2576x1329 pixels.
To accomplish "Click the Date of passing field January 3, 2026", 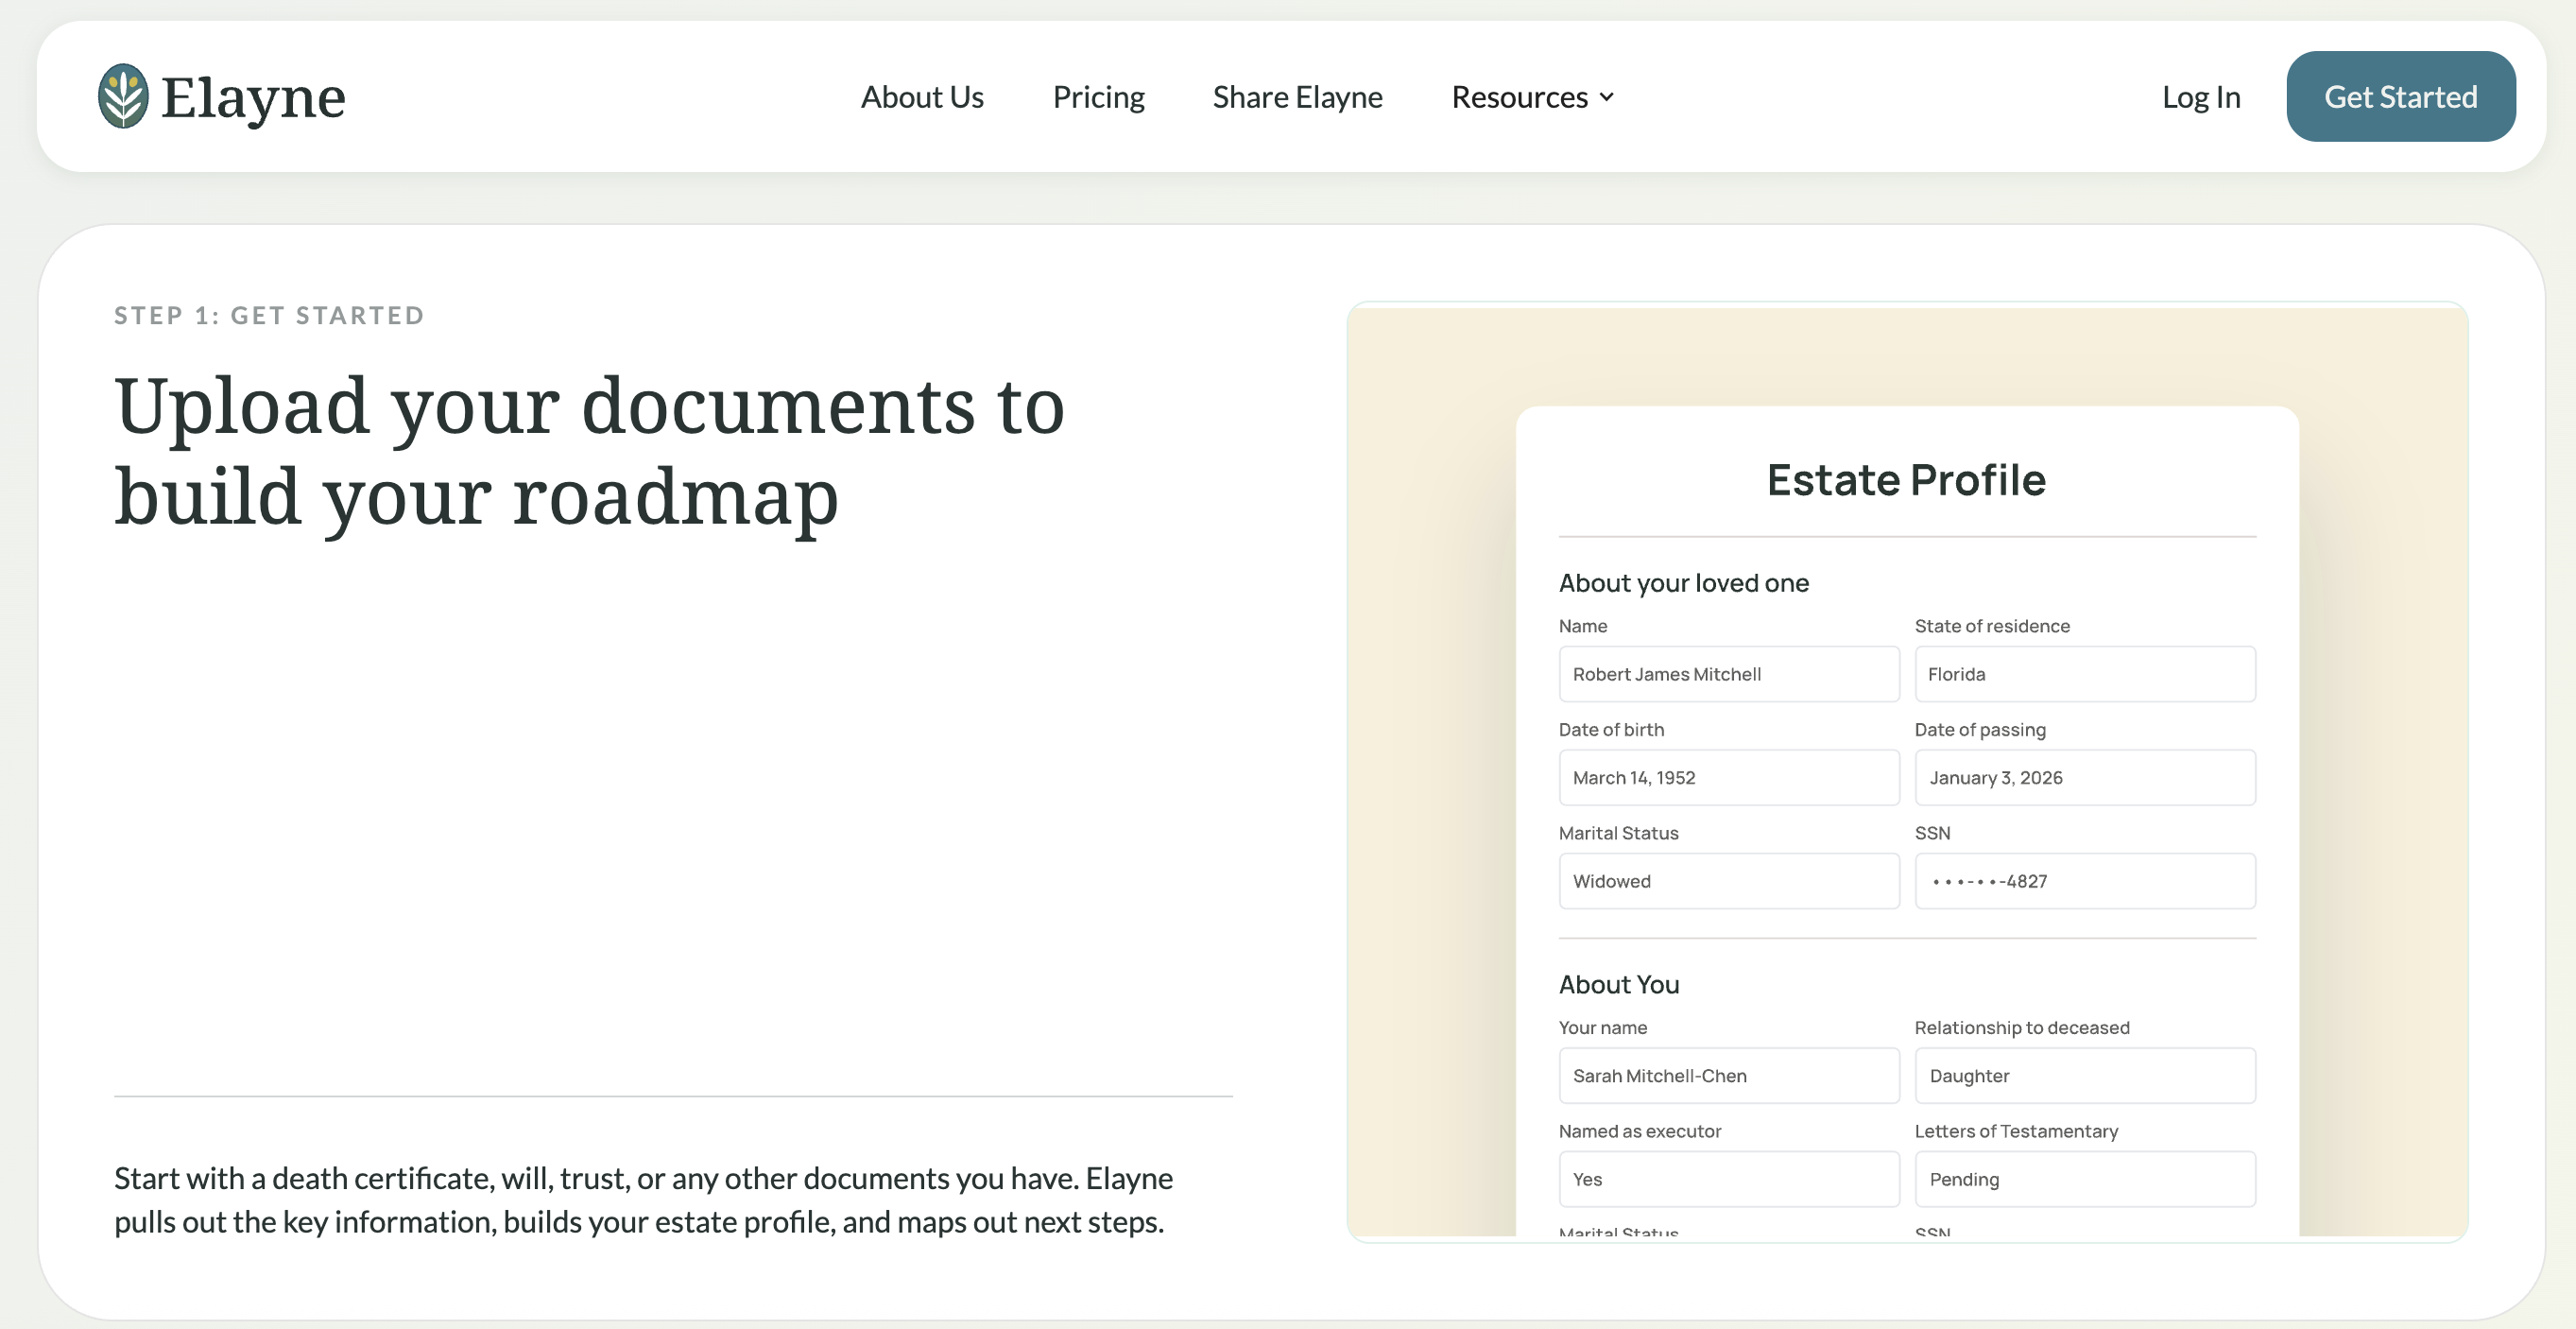I will click(x=2085, y=777).
